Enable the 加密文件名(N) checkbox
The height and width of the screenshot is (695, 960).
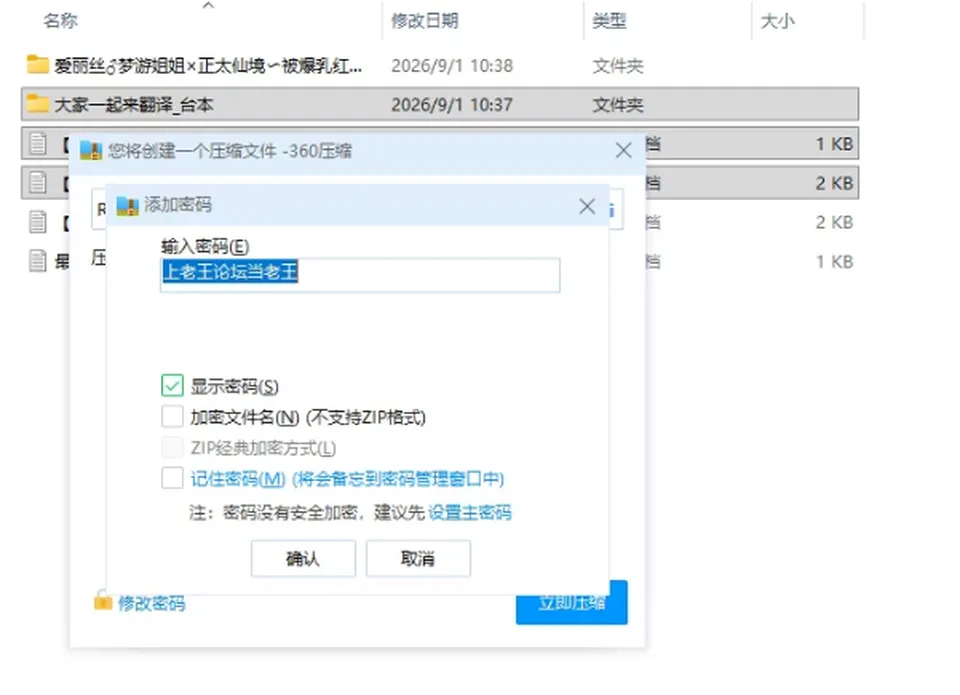click(173, 416)
